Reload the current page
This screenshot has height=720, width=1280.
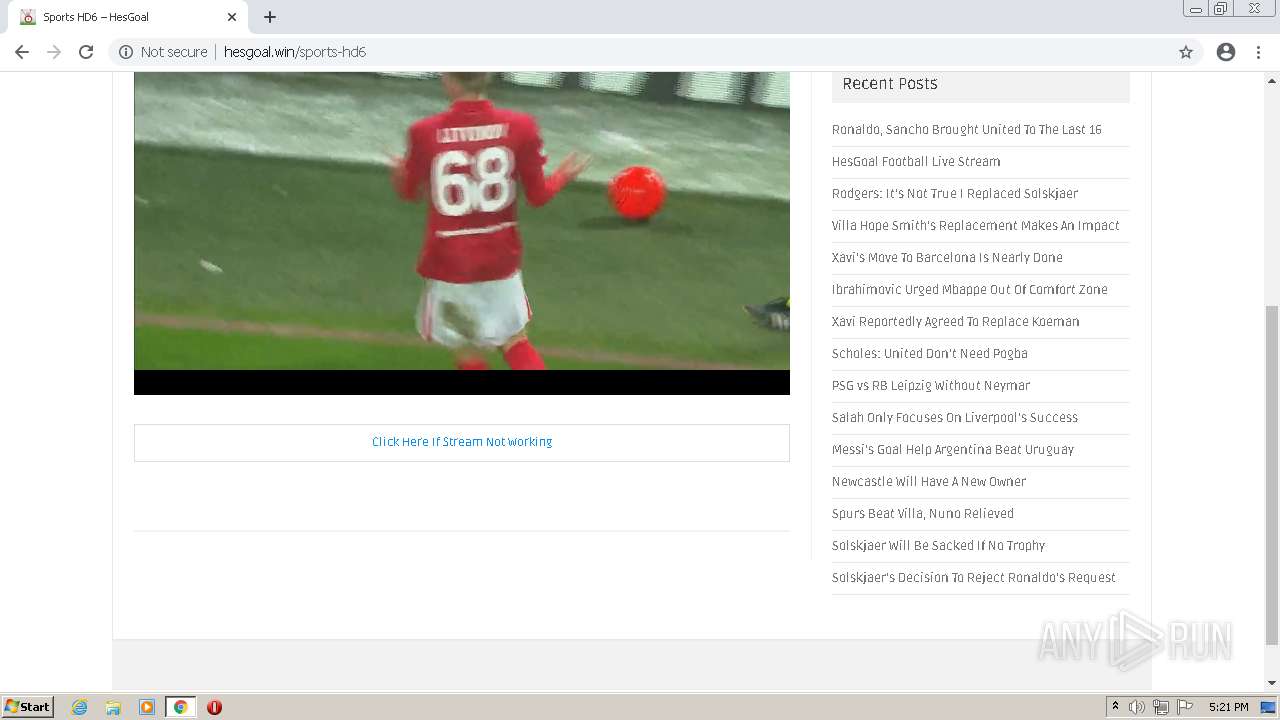tap(86, 52)
